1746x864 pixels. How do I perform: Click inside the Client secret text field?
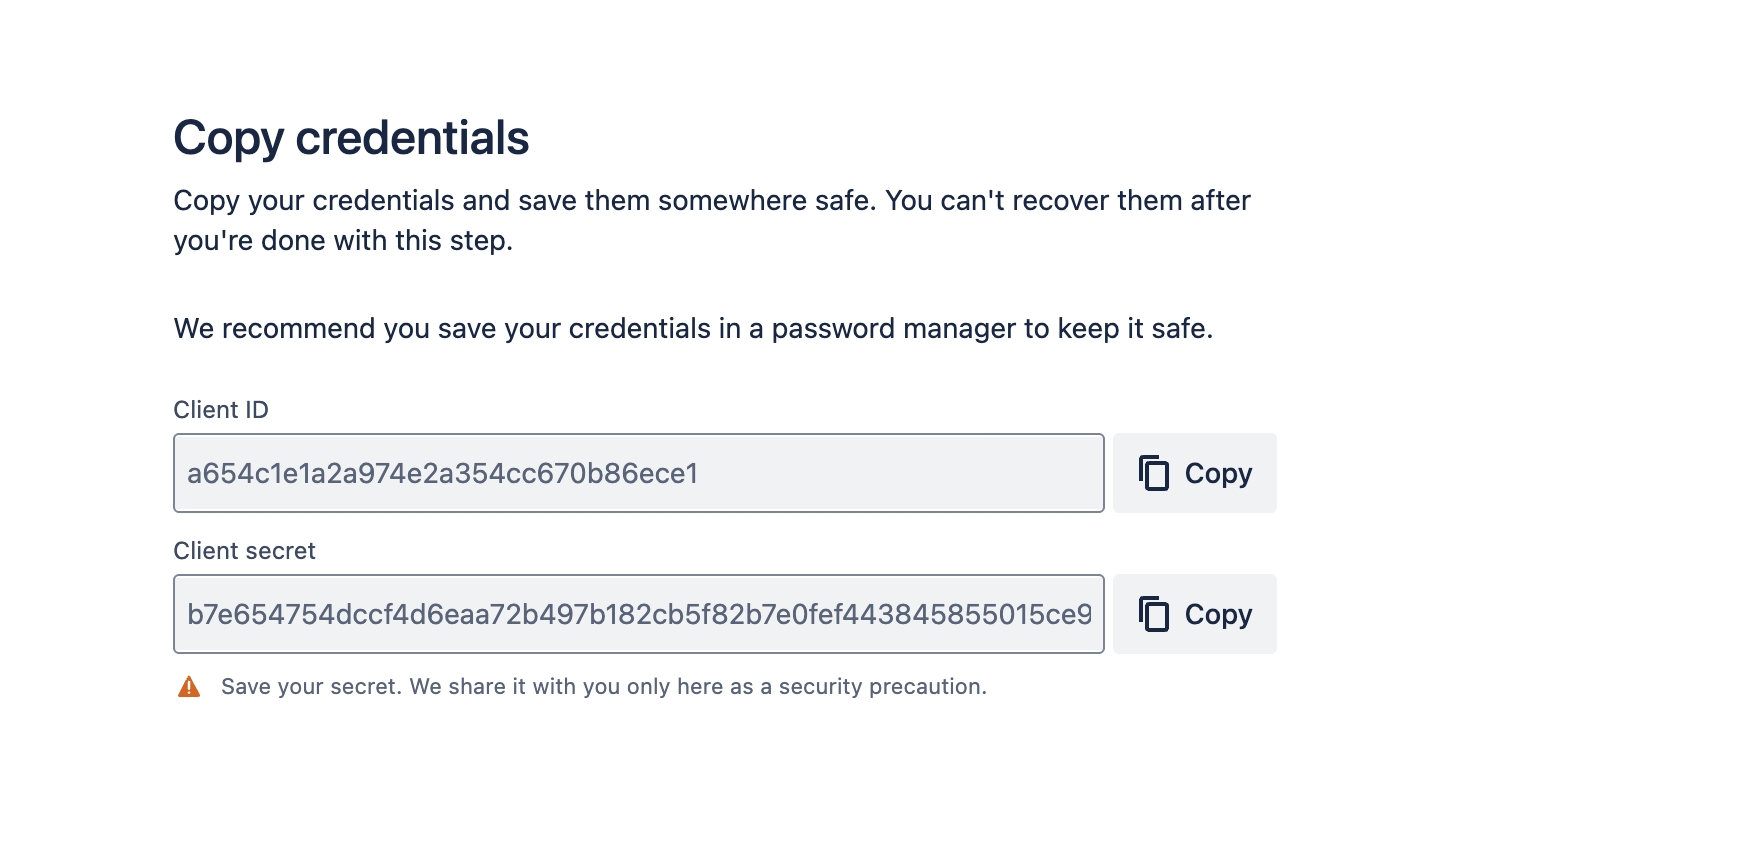pyautogui.click(x=639, y=614)
